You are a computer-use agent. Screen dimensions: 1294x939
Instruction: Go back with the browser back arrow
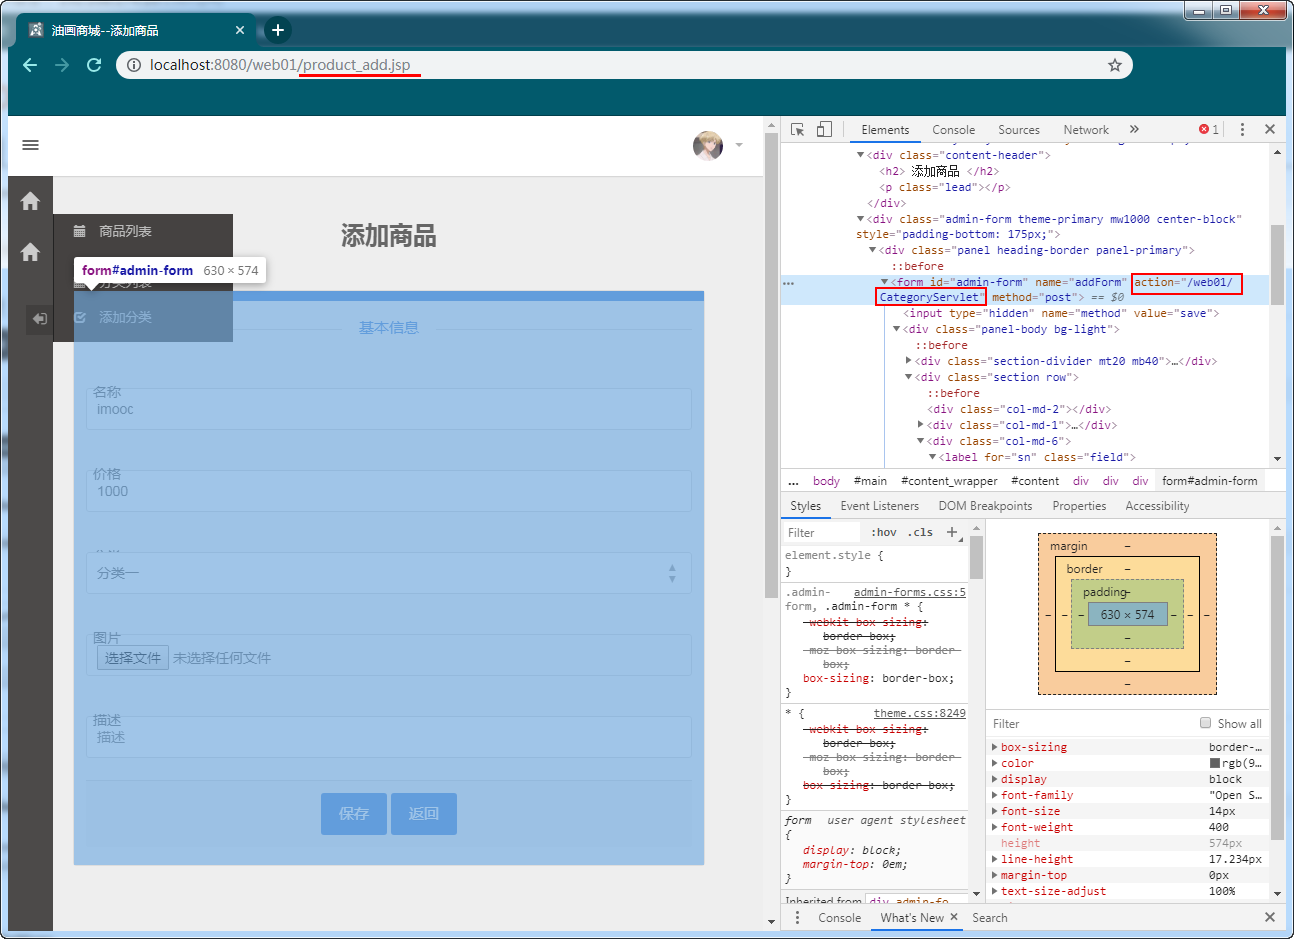coord(30,65)
